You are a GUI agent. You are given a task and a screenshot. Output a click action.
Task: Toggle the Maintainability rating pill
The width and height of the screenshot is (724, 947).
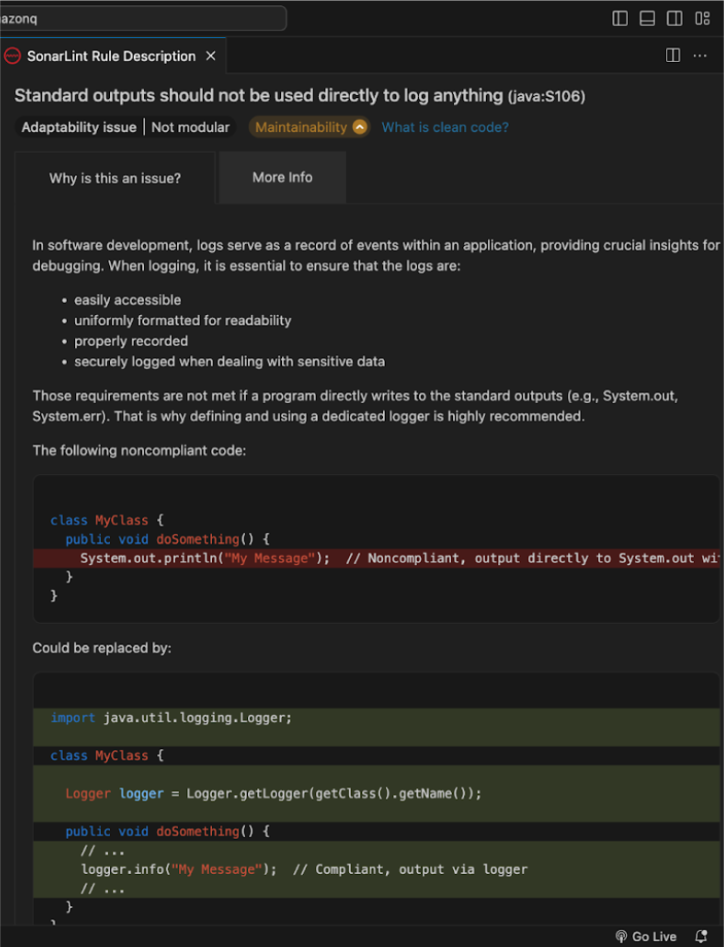coord(300,127)
